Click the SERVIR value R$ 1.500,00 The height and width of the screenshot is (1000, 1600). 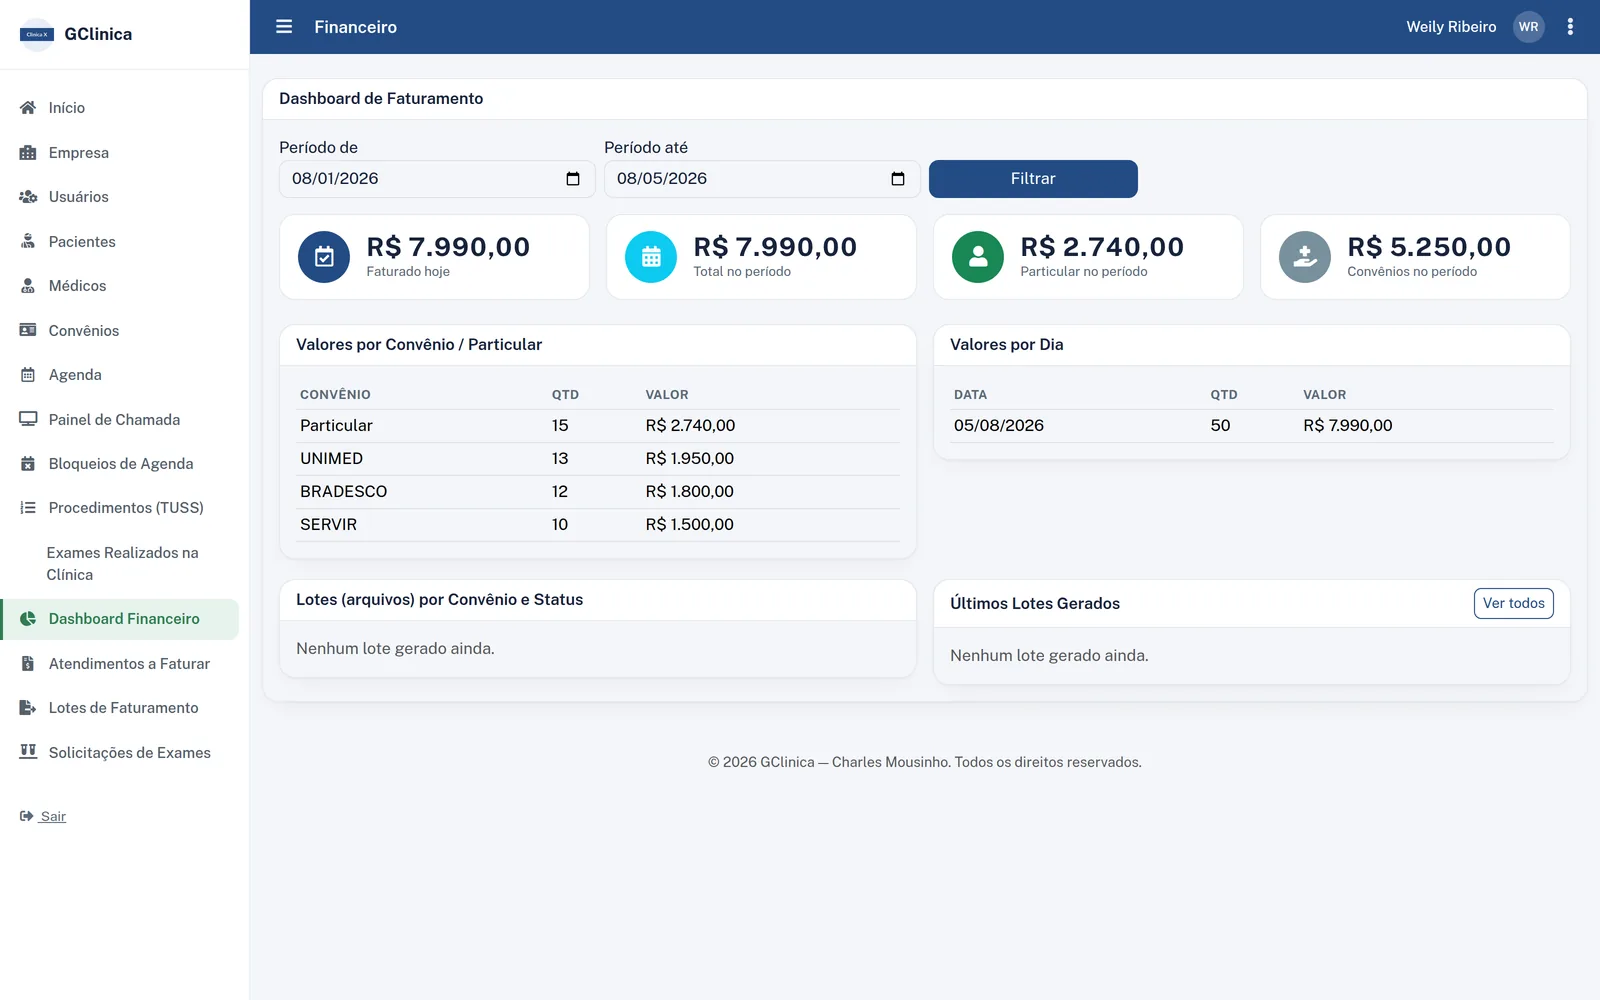(690, 525)
